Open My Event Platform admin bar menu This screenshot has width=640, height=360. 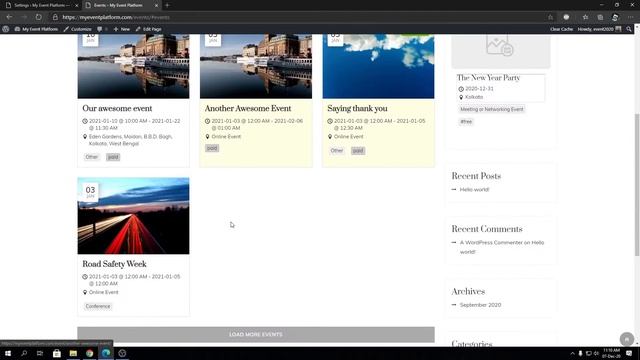point(36,29)
